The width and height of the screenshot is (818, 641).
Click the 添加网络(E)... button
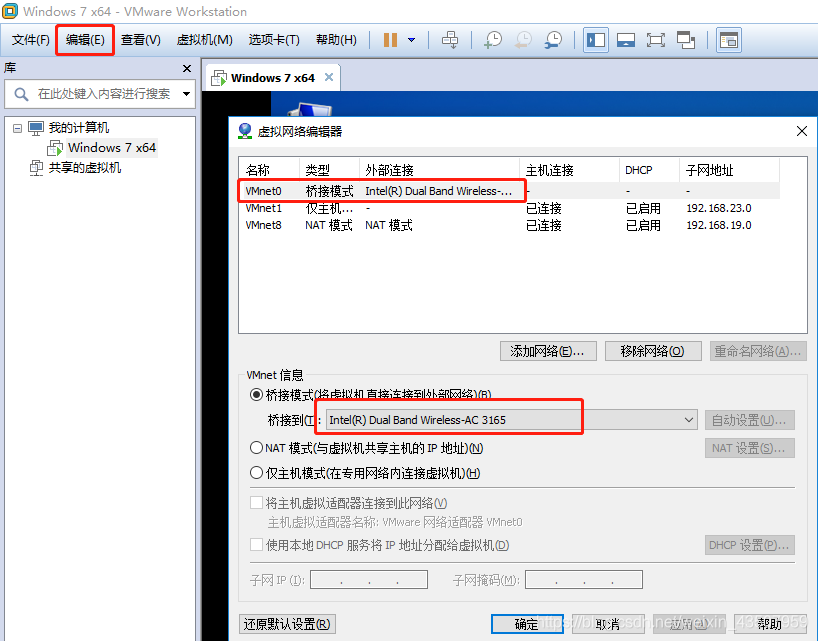(x=548, y=351)
